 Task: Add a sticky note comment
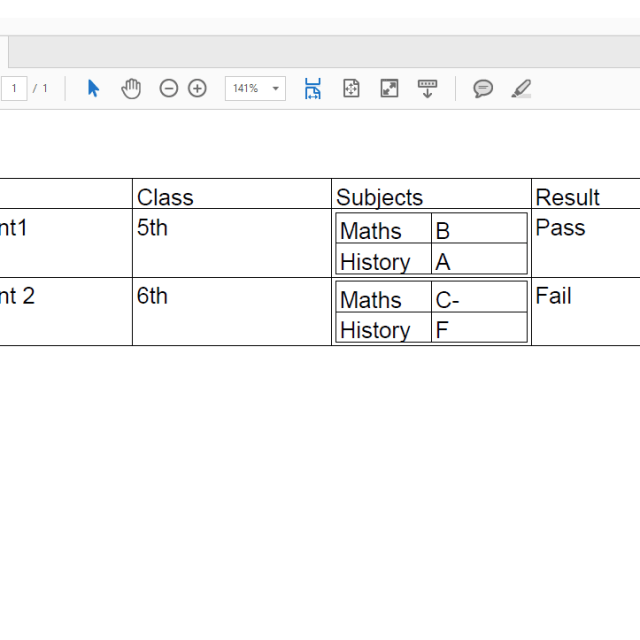coord(483,89)
